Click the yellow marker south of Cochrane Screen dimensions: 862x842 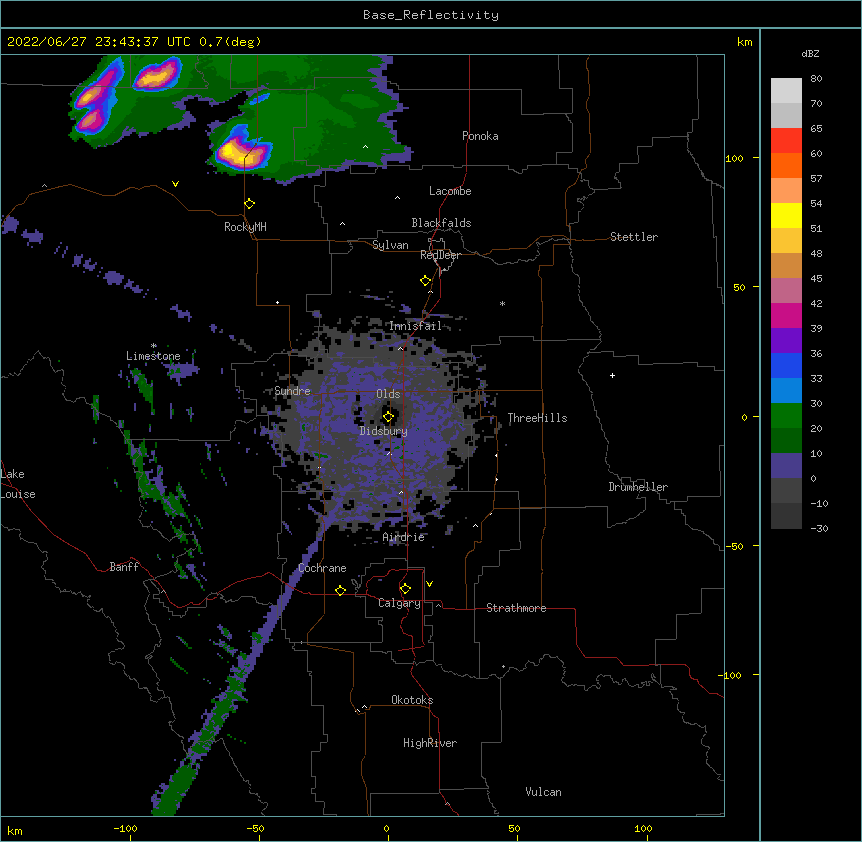click(x=340, y=590)
